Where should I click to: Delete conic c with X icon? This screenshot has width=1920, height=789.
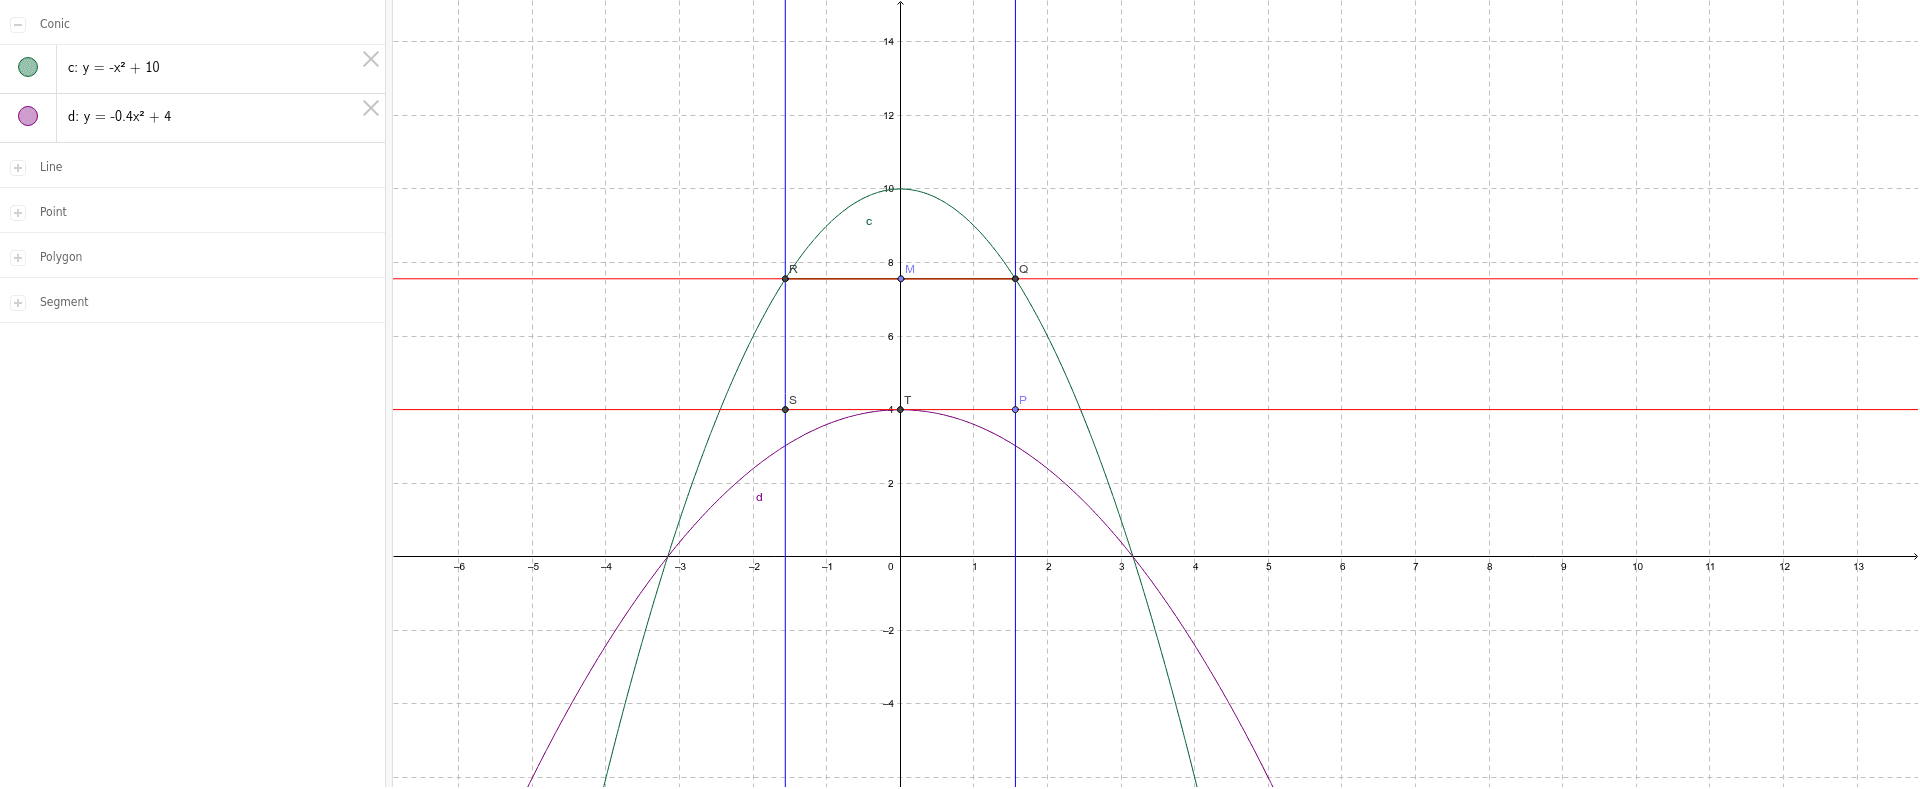[x=371, y=59]
